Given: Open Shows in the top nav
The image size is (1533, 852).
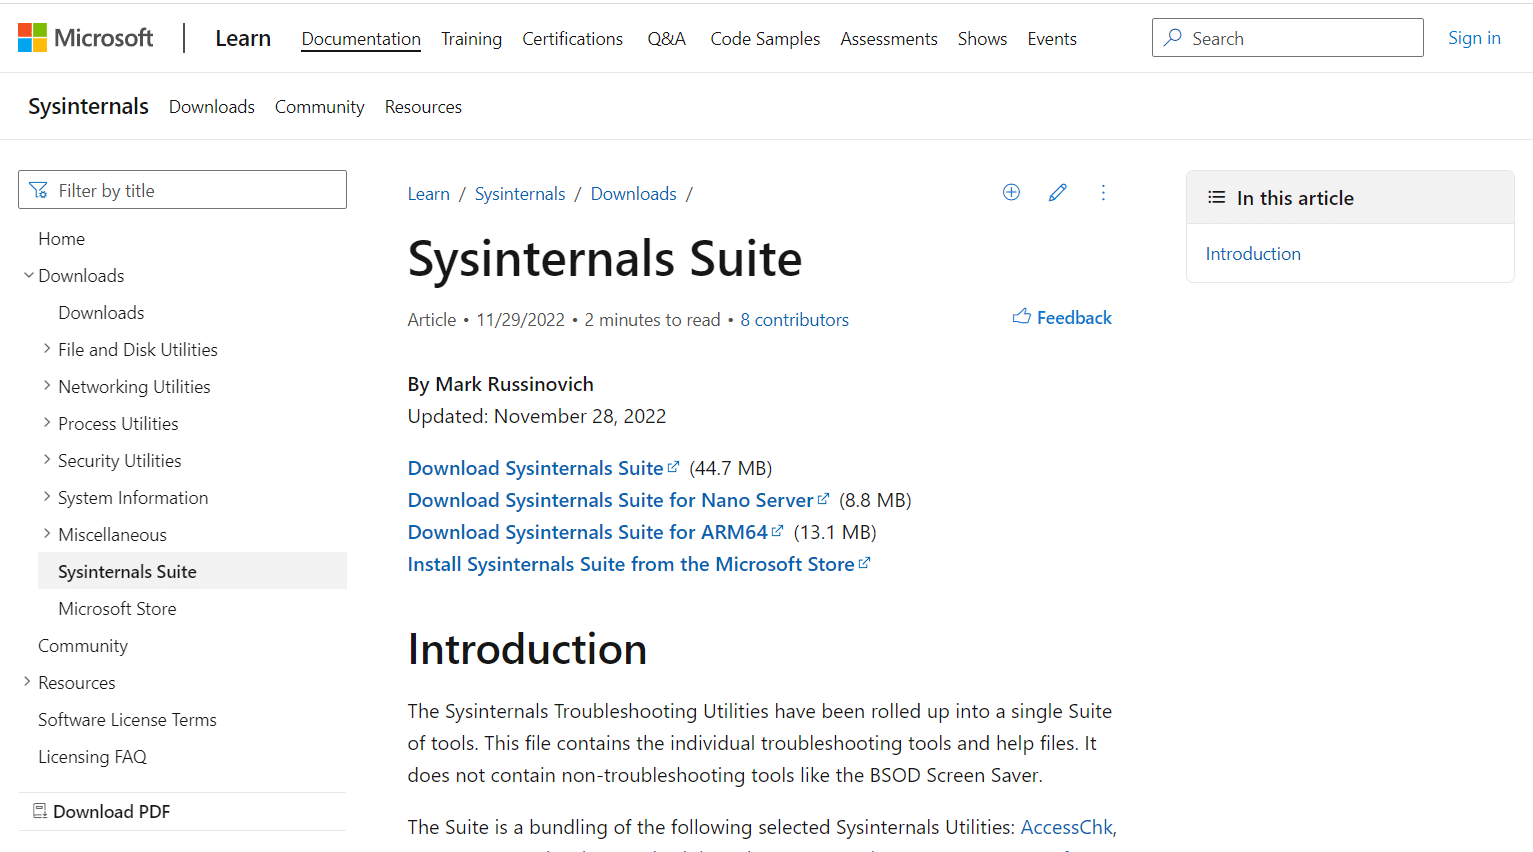Looking at the screenshot, I should coord(982,38).
